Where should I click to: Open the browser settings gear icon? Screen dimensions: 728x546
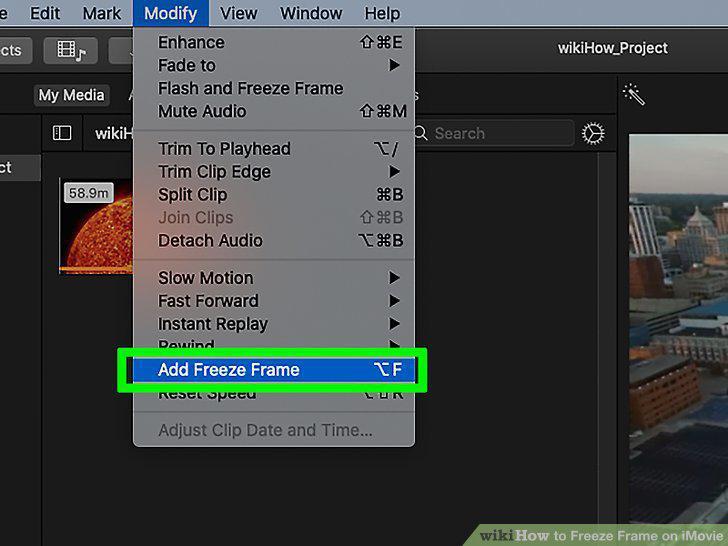click(593, 134)
